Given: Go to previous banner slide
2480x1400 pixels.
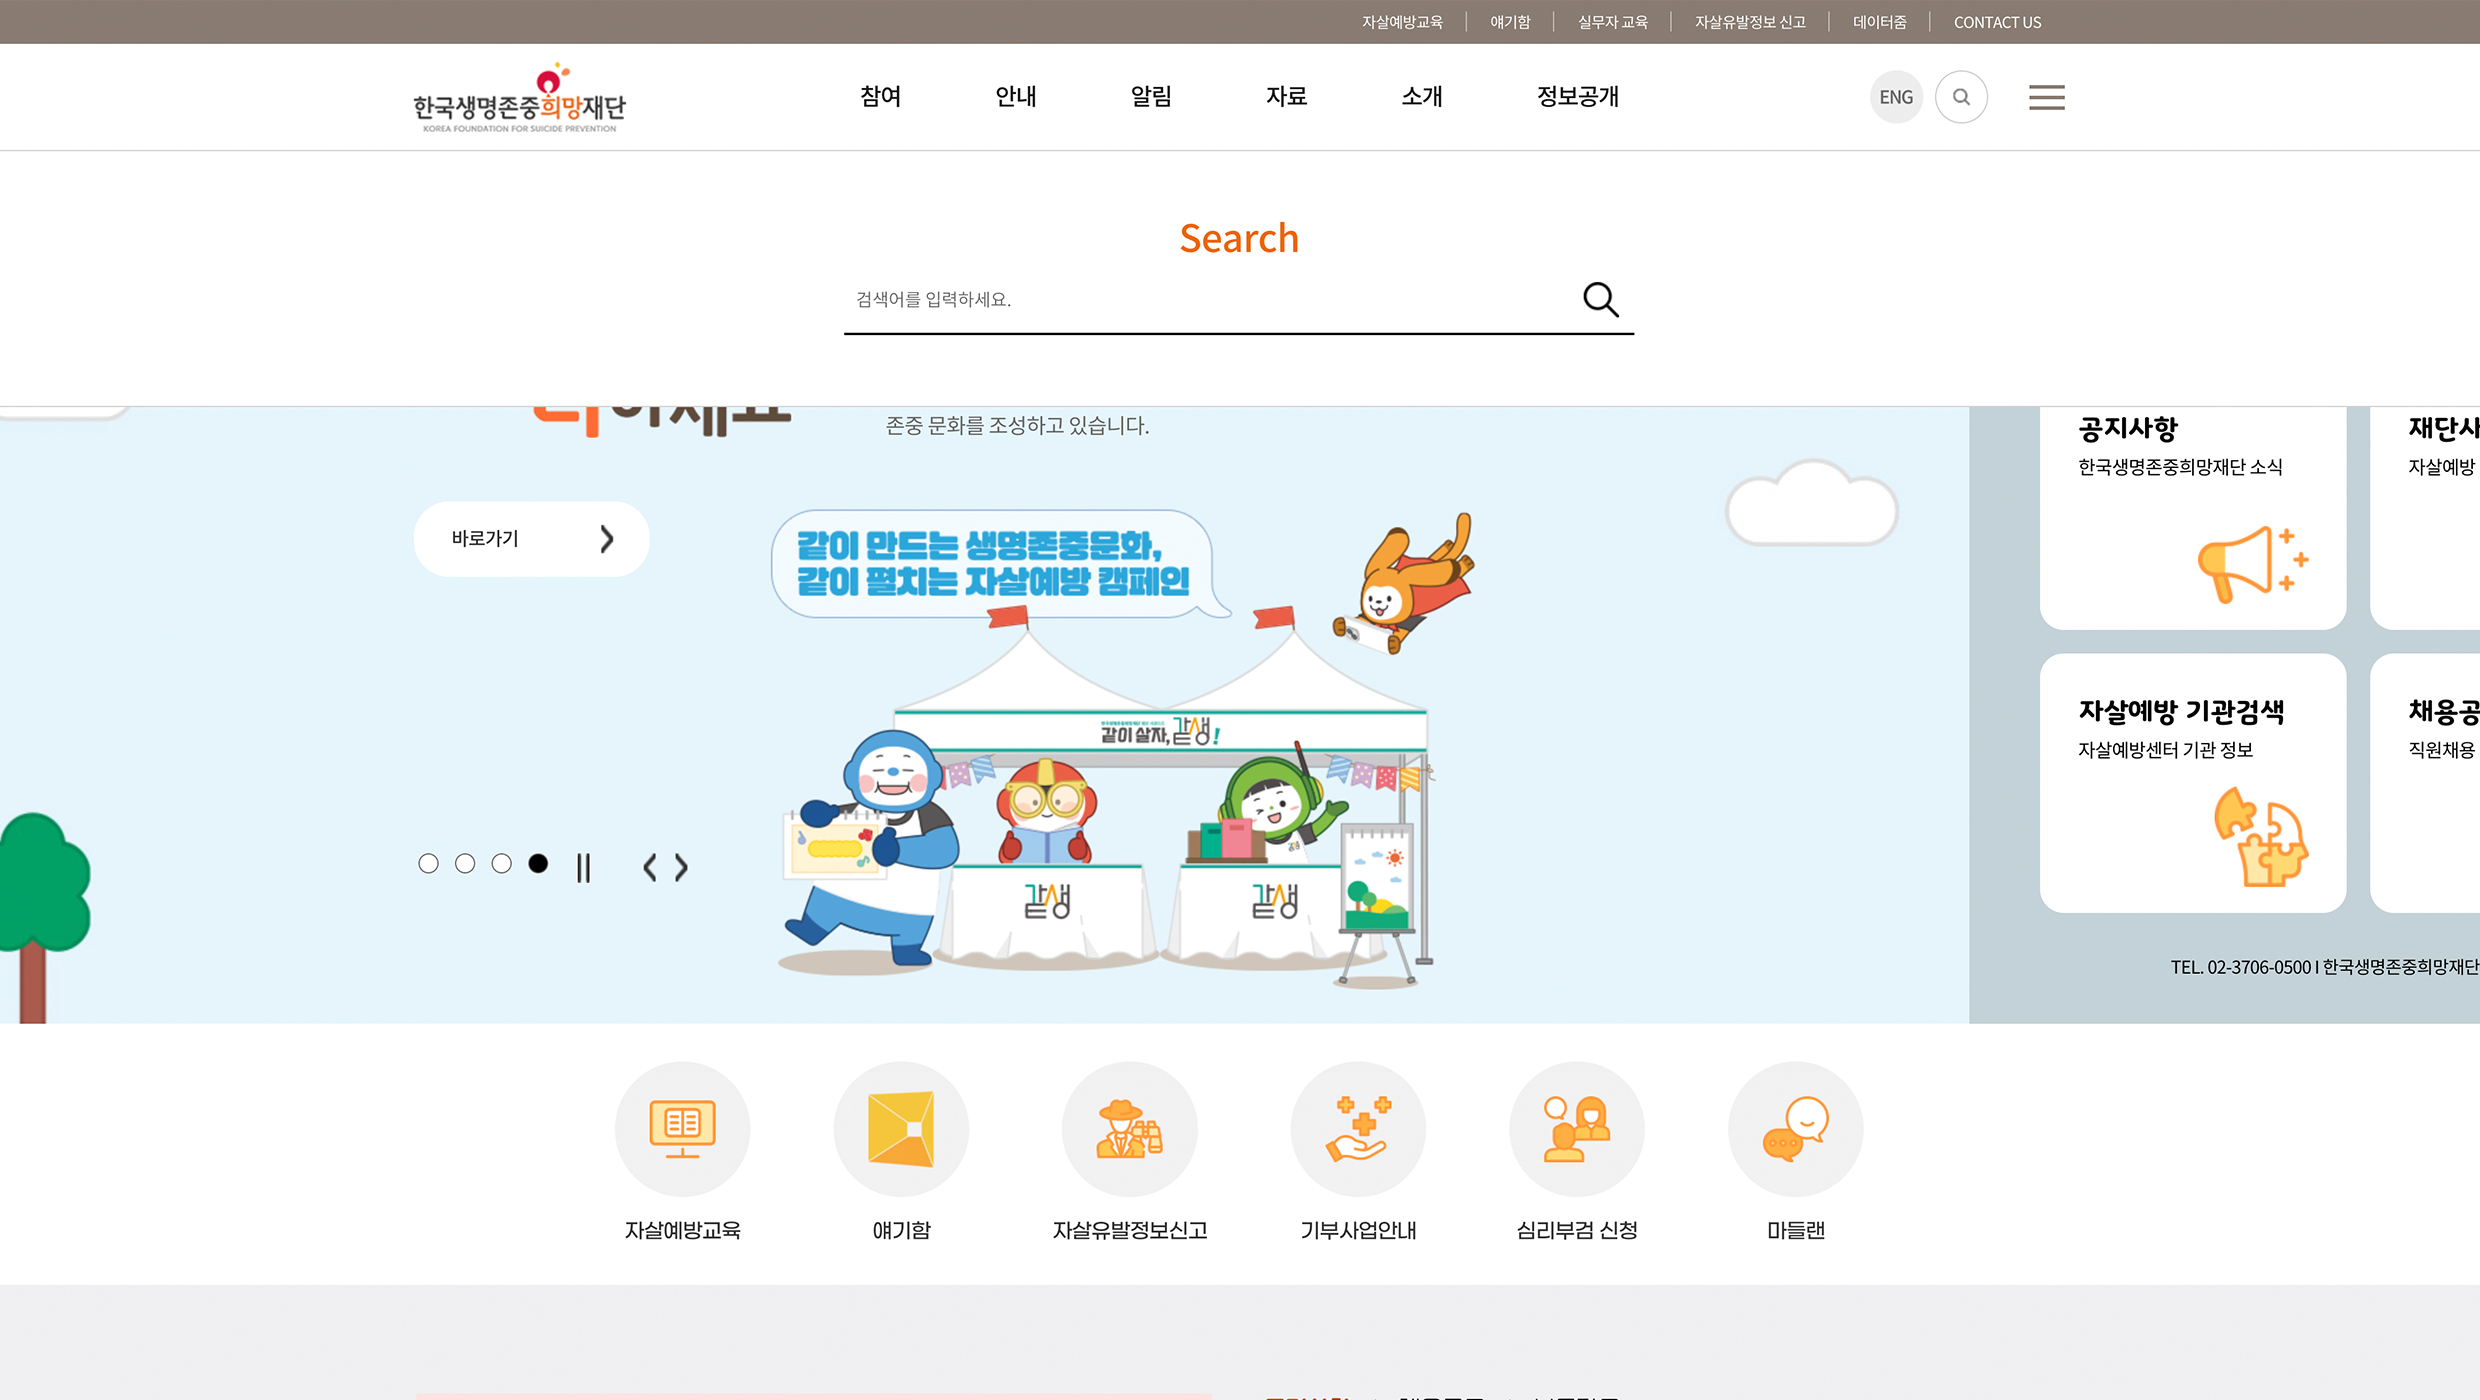Looking at the screenshot, I should pyautogui.click(x=650, y=867).
